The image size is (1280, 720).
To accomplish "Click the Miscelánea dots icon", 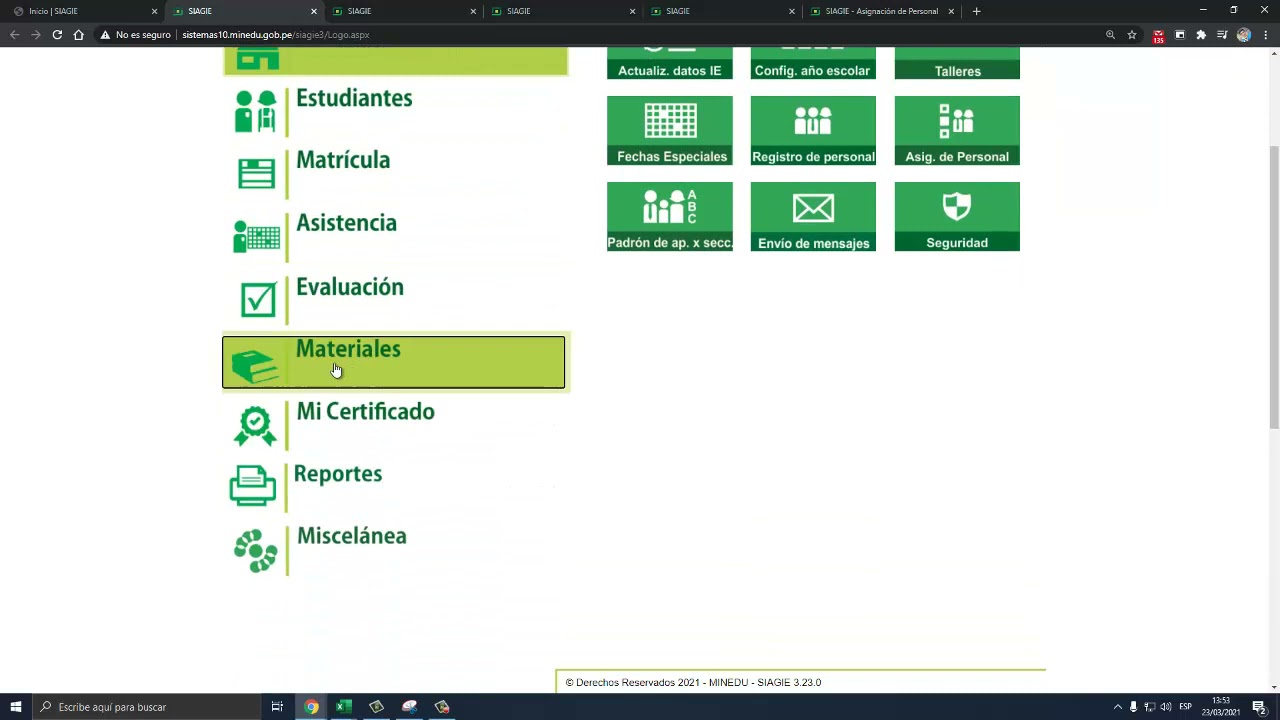I will [255, 551].
